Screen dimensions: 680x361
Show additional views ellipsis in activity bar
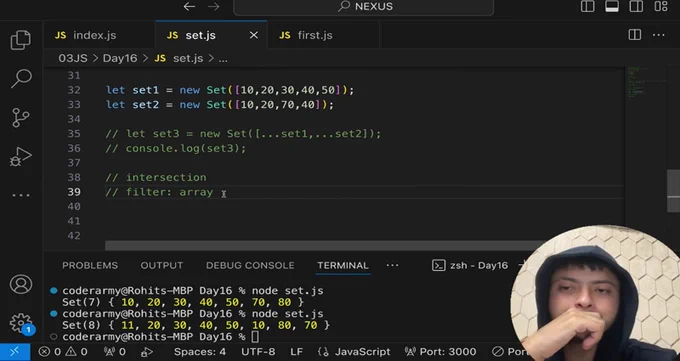coord(21,195)
